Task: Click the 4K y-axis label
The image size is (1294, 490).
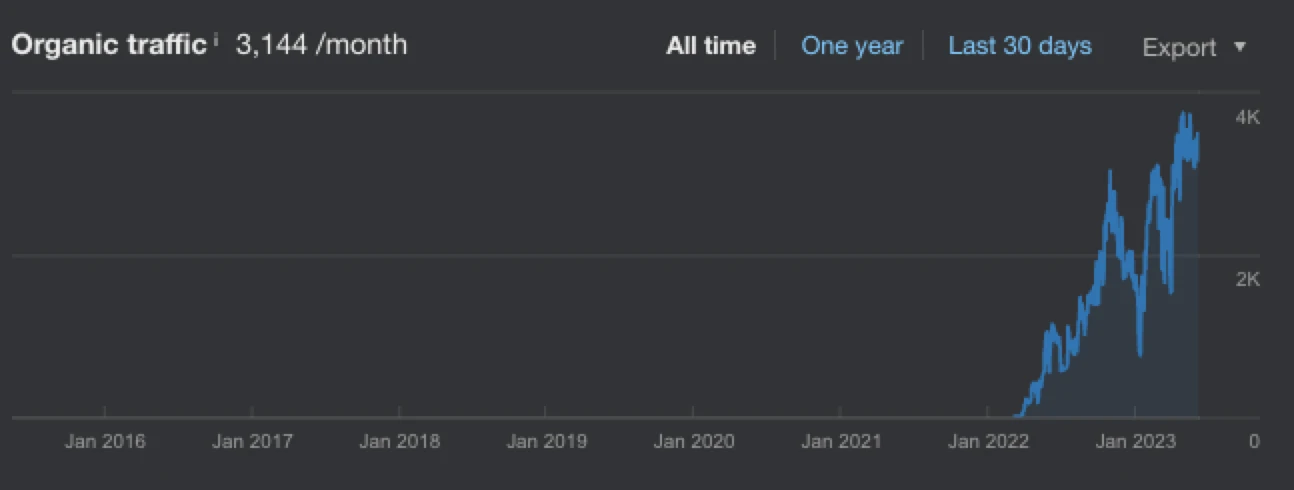Action: (x=1248, y=117)
